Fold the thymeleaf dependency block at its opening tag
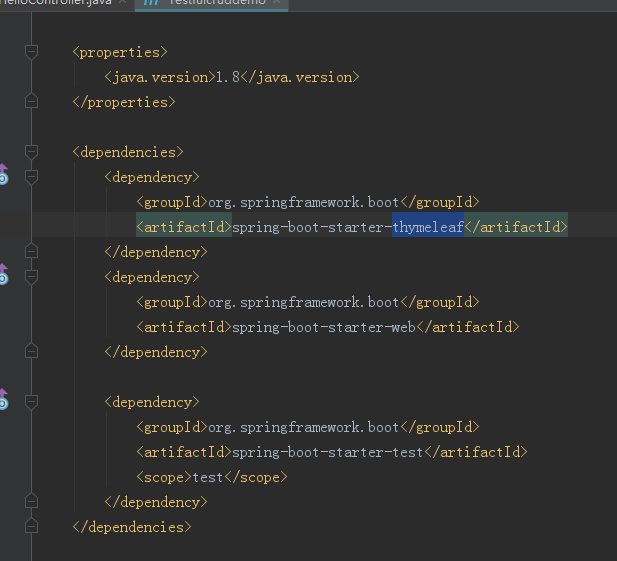 tap(31, 177)
